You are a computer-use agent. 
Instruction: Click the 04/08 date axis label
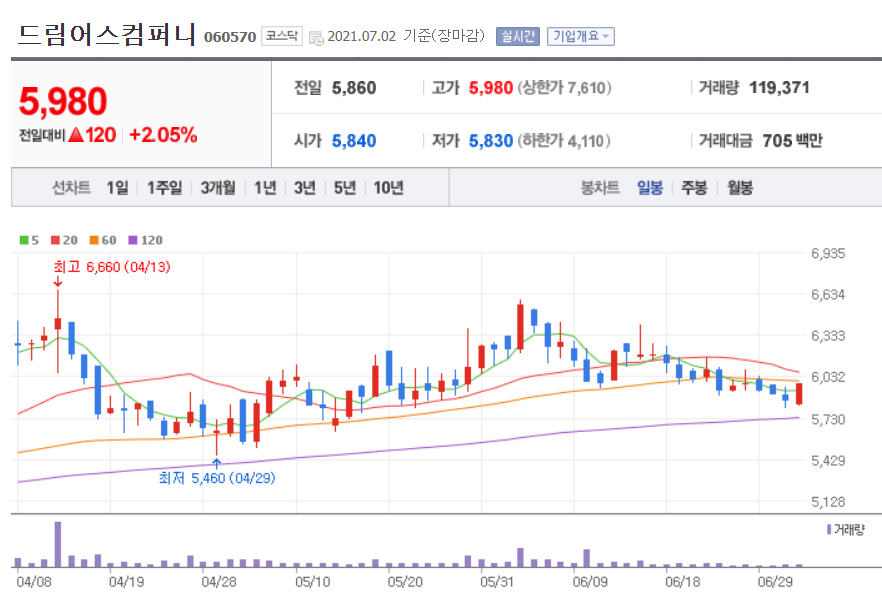point(34,582)
